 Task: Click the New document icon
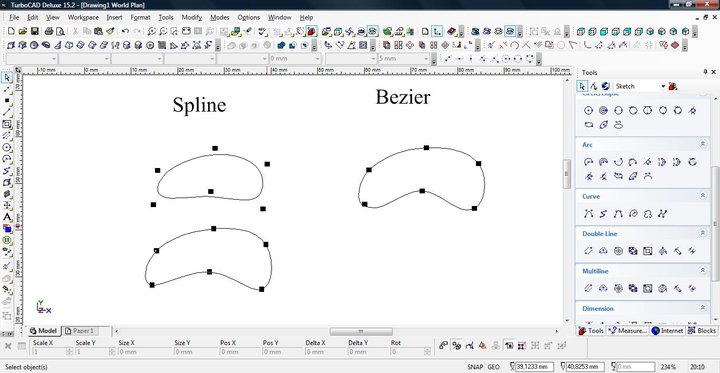(x=11, y=31)
